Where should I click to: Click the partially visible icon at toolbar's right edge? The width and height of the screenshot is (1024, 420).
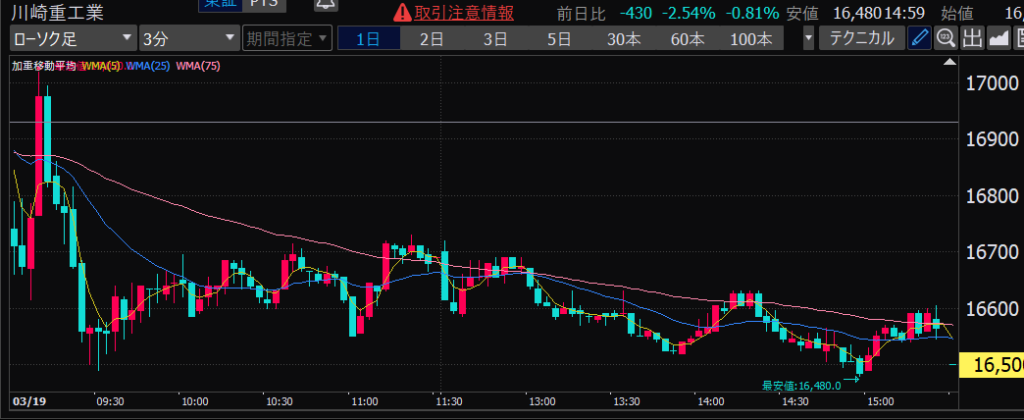pyautogui.click(x=1018, y=39)
